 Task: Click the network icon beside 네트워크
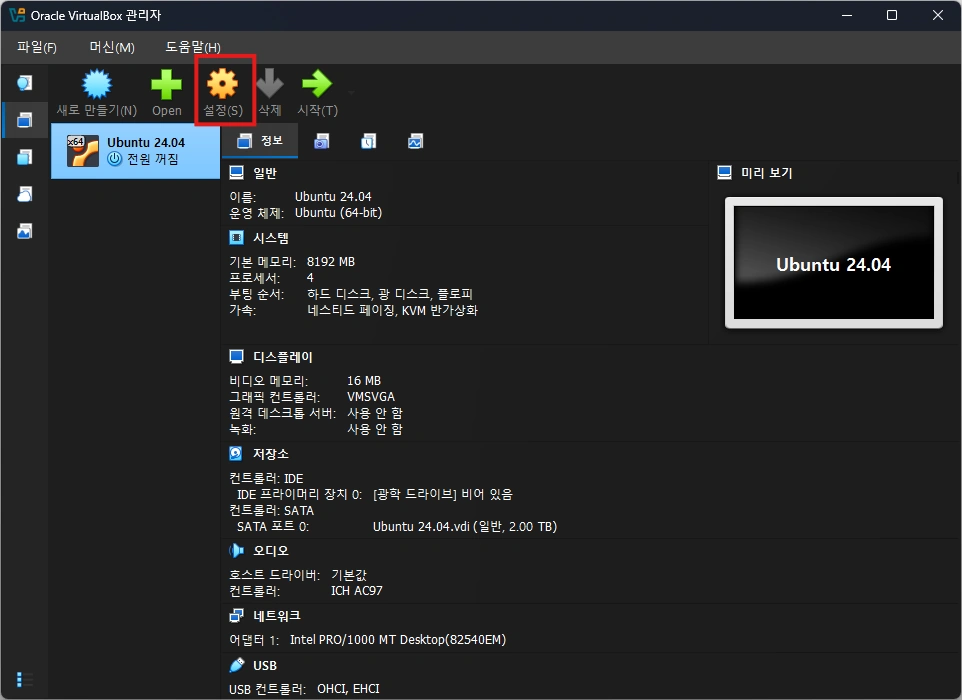coord(236,615)
